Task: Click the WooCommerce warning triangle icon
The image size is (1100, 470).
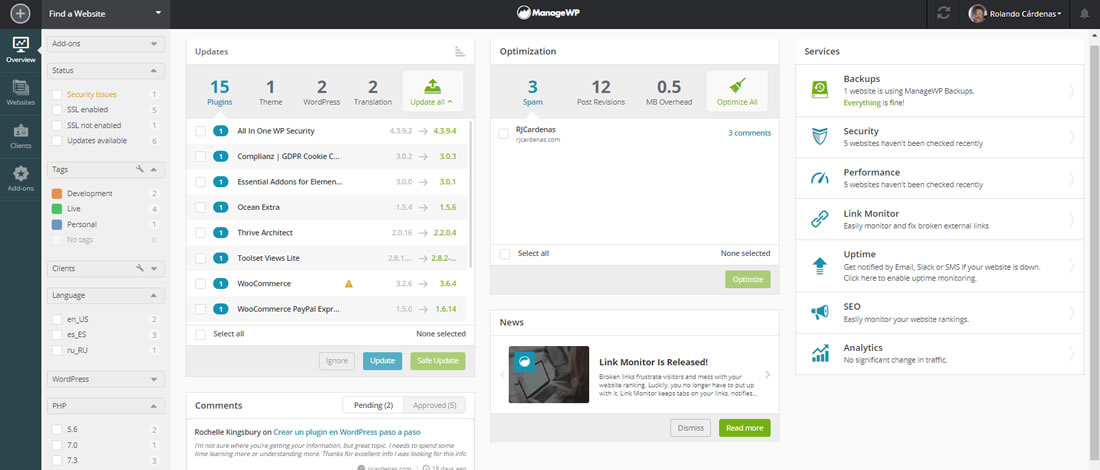Action: pos(349,284)
